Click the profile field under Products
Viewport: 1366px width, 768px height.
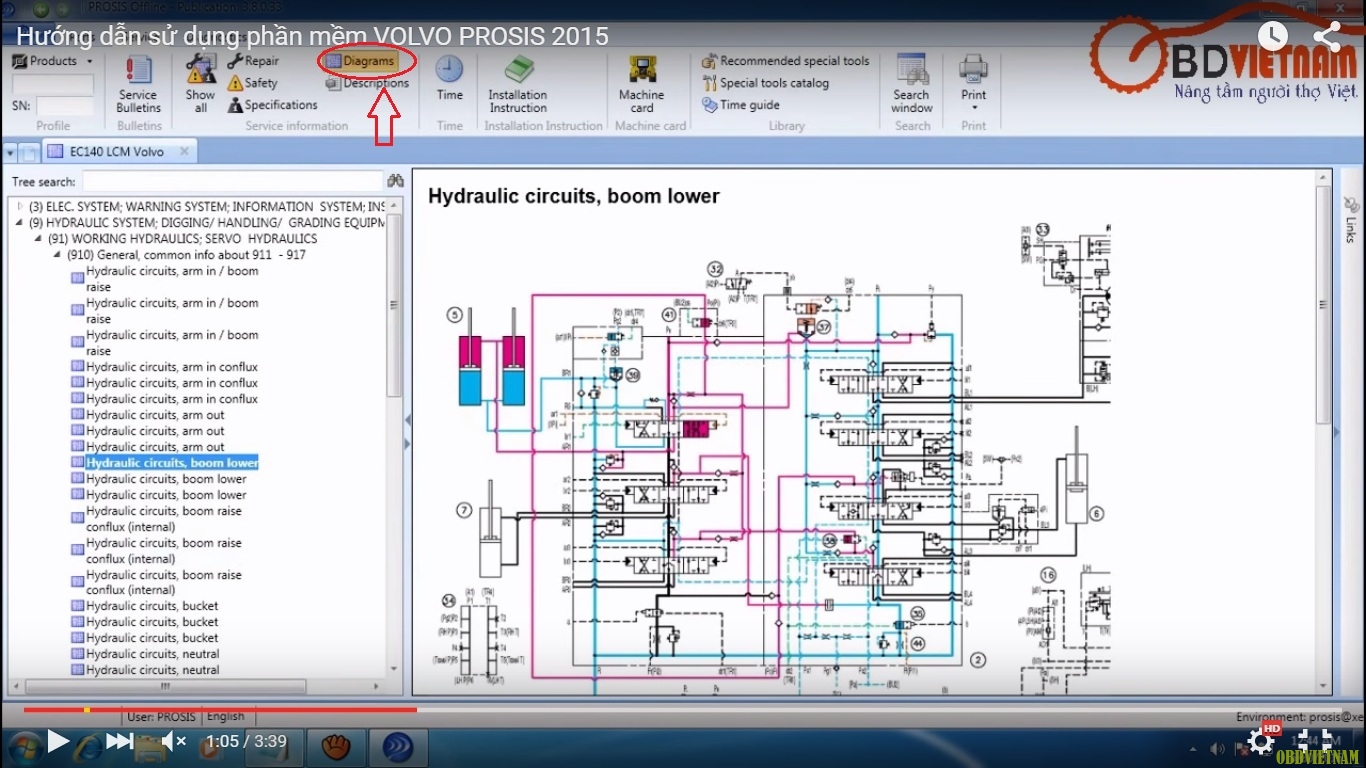click(x=52, y=84)
